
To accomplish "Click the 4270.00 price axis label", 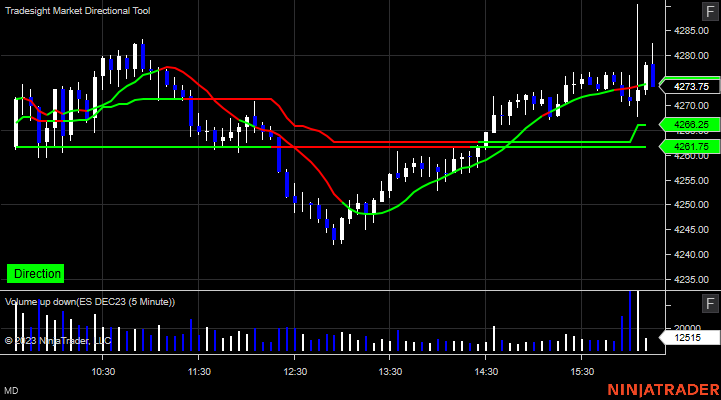I will [691, 106].
